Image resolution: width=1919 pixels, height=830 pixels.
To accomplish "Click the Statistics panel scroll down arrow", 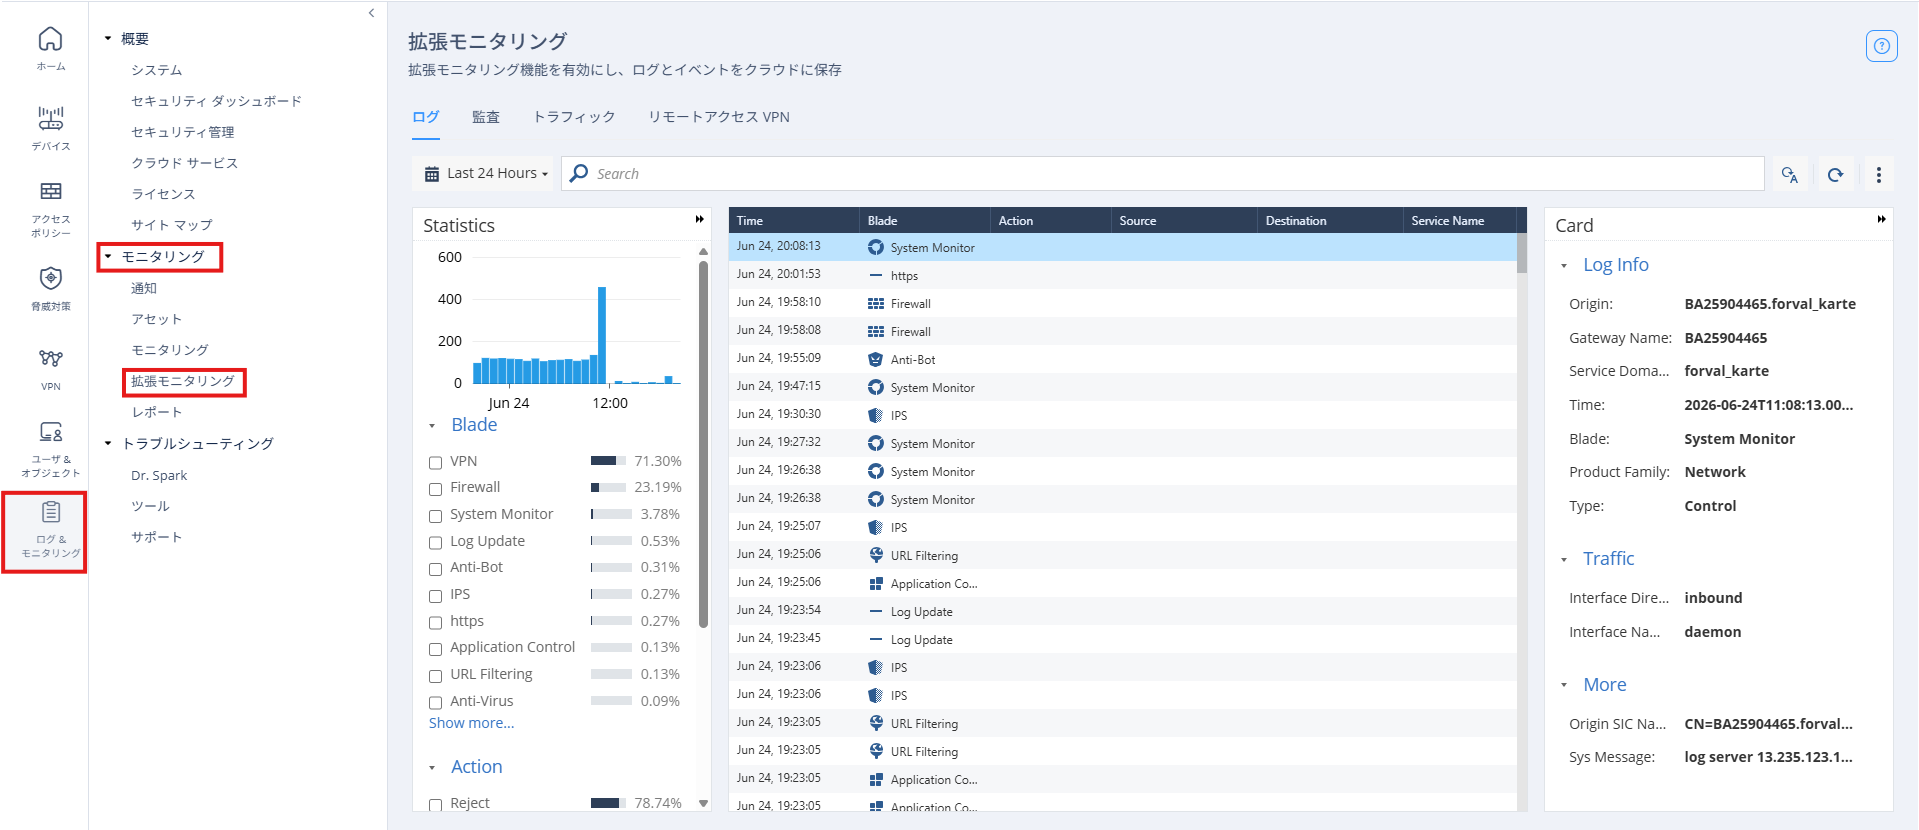I will click(703, 803).
